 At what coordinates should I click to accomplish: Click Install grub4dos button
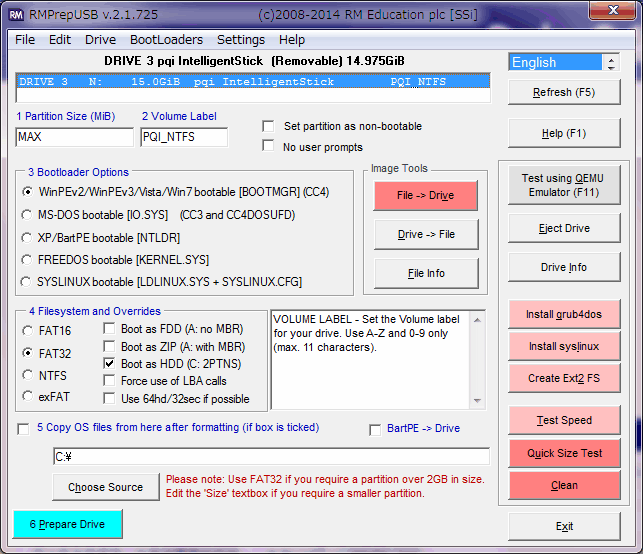tap(564, 314)
